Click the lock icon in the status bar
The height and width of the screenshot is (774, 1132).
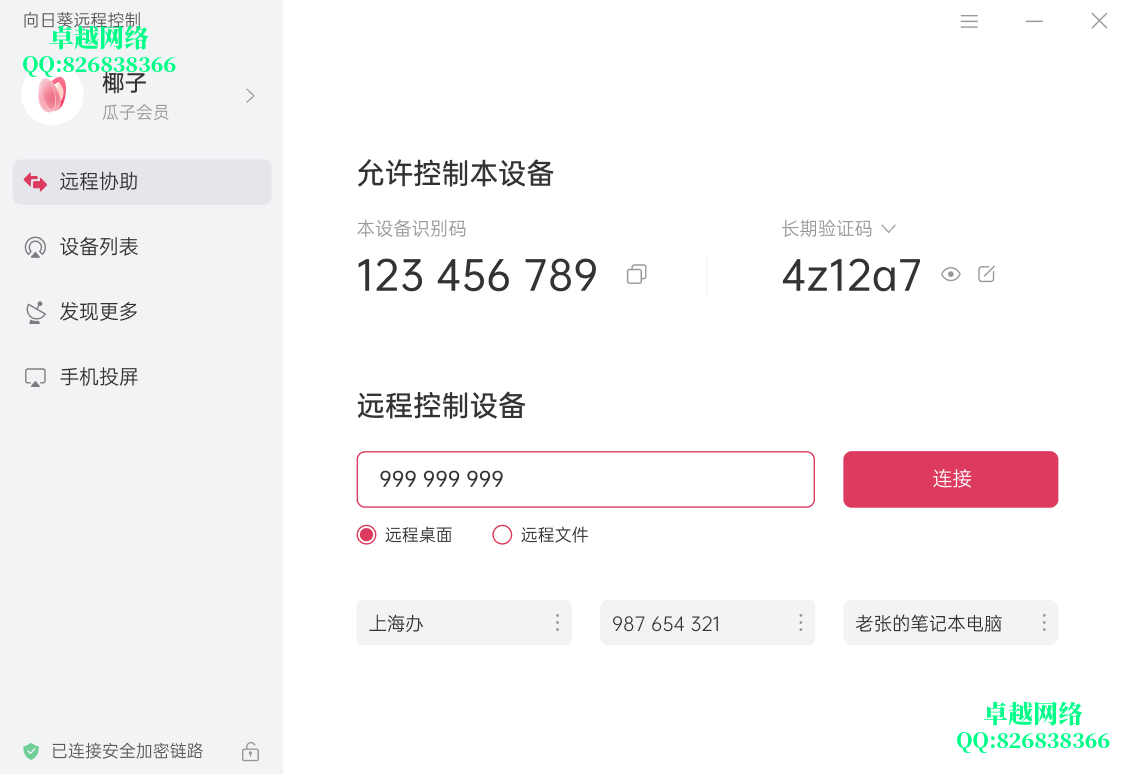coord(251,751)
